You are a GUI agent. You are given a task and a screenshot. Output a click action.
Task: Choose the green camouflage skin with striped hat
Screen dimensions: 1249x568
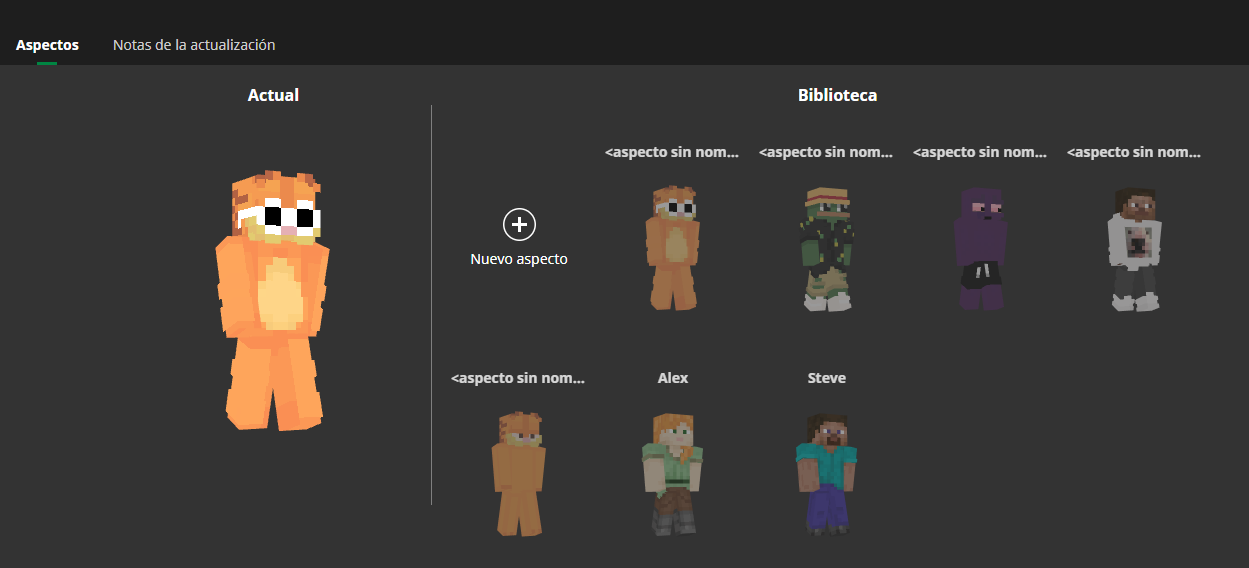pyautogui.click(x=826, y=248)
